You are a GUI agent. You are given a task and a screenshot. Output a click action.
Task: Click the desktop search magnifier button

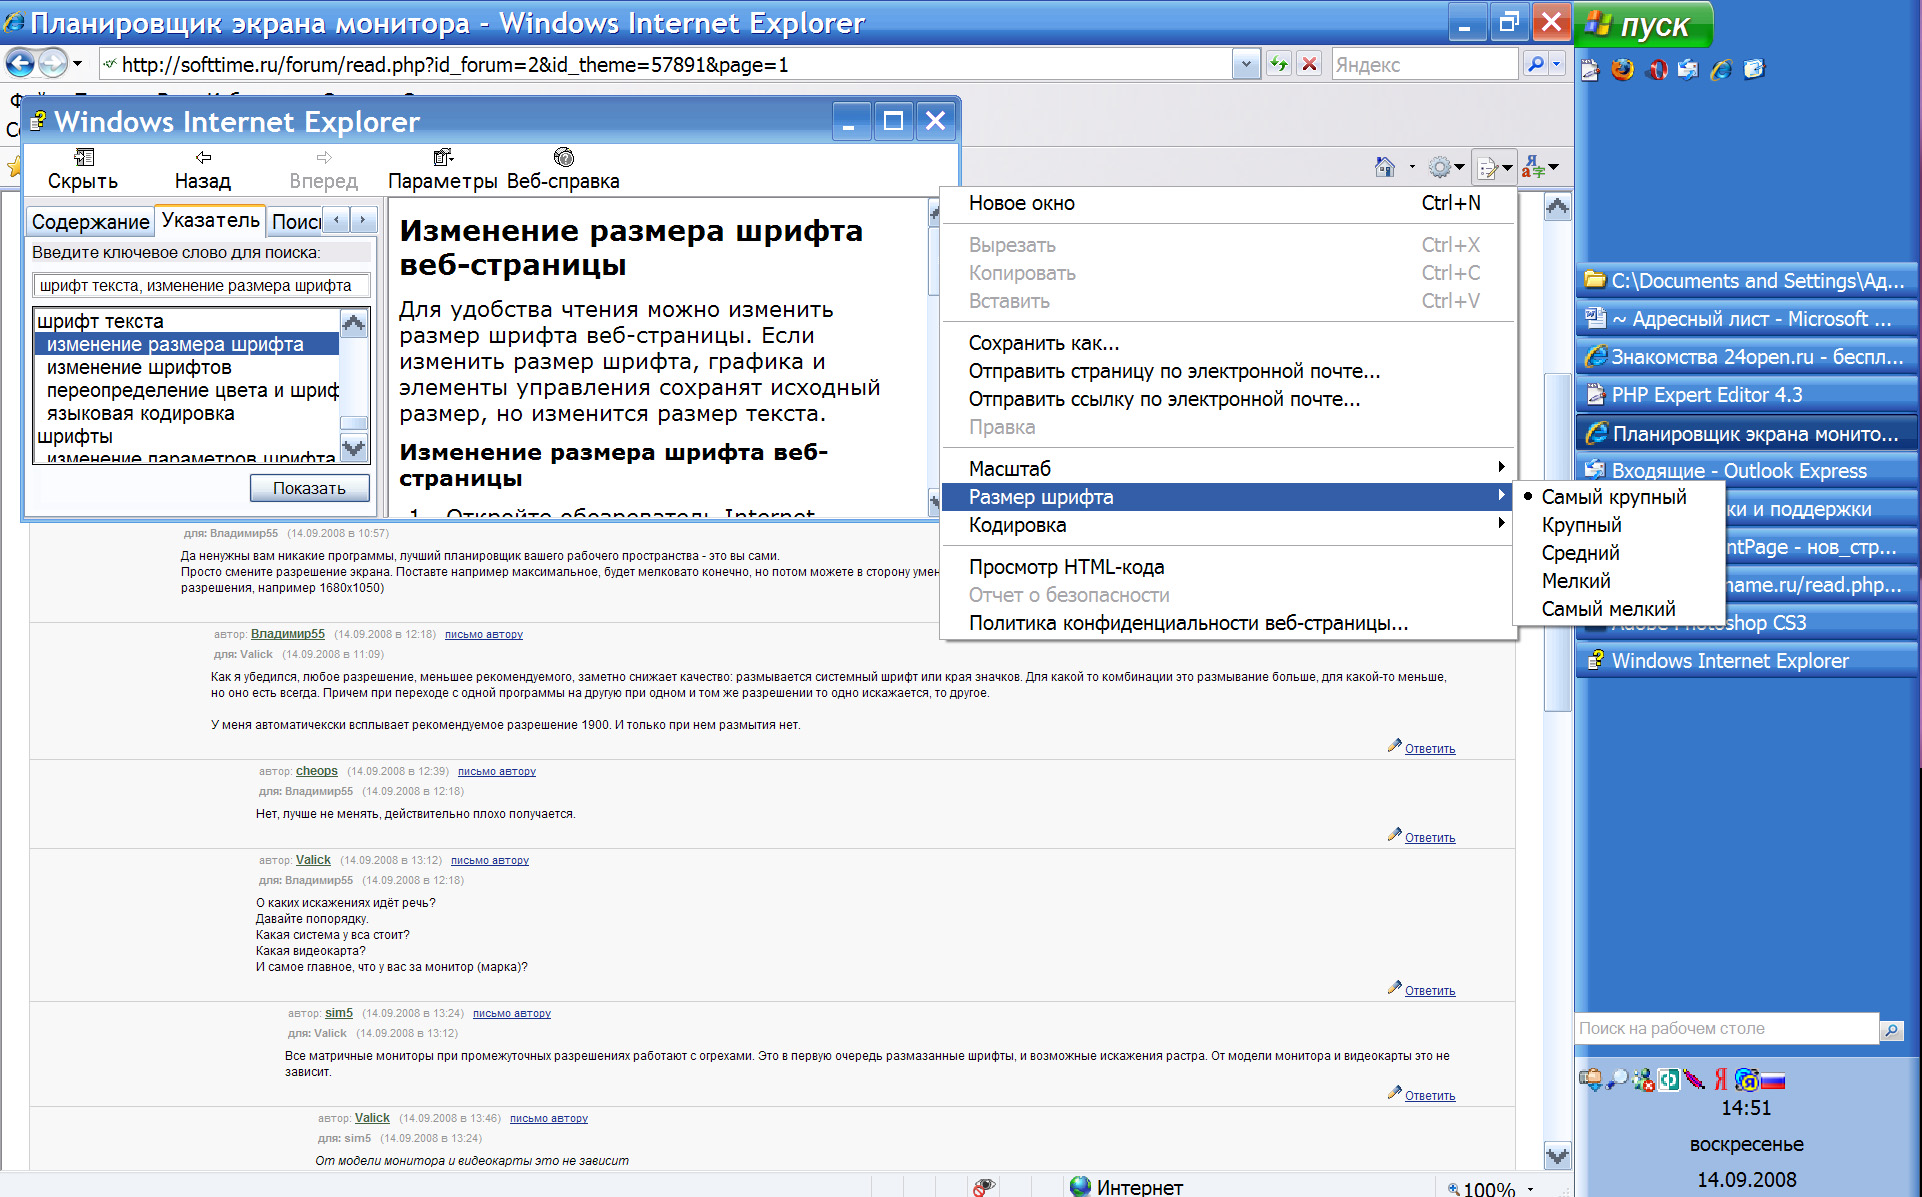point(1892,1029)
